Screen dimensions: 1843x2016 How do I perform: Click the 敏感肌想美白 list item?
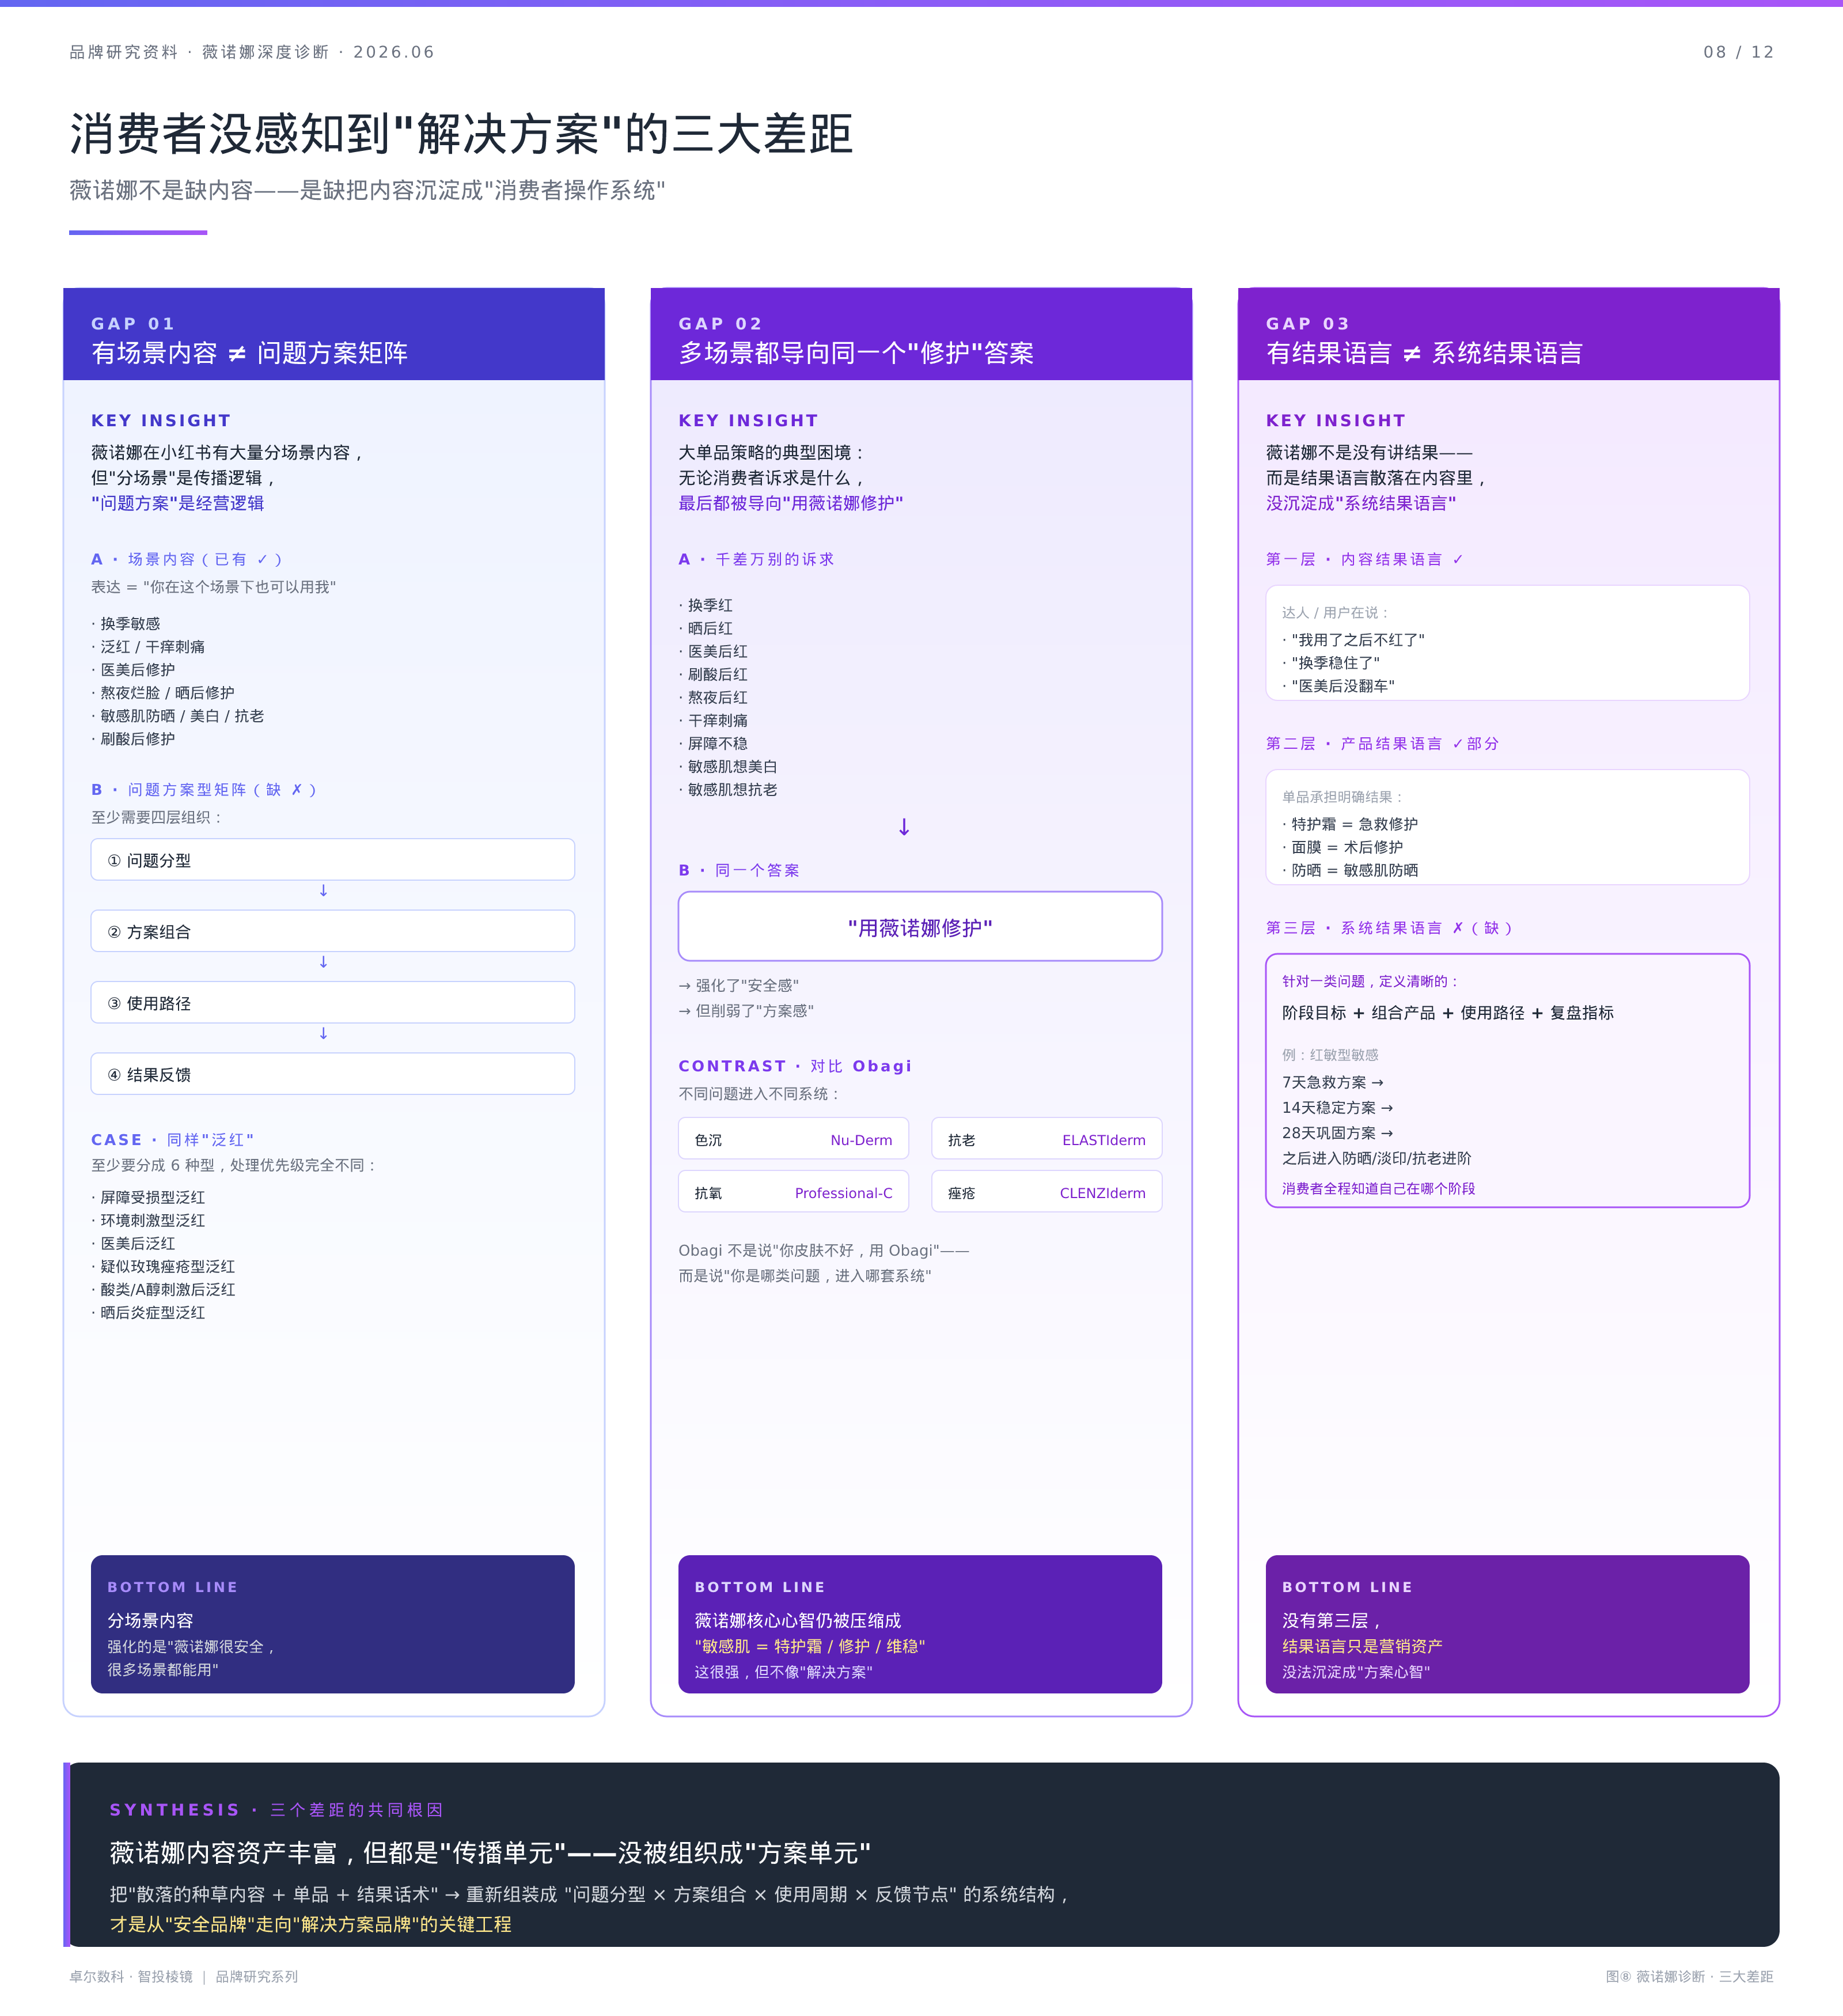(x=728, y=766)
